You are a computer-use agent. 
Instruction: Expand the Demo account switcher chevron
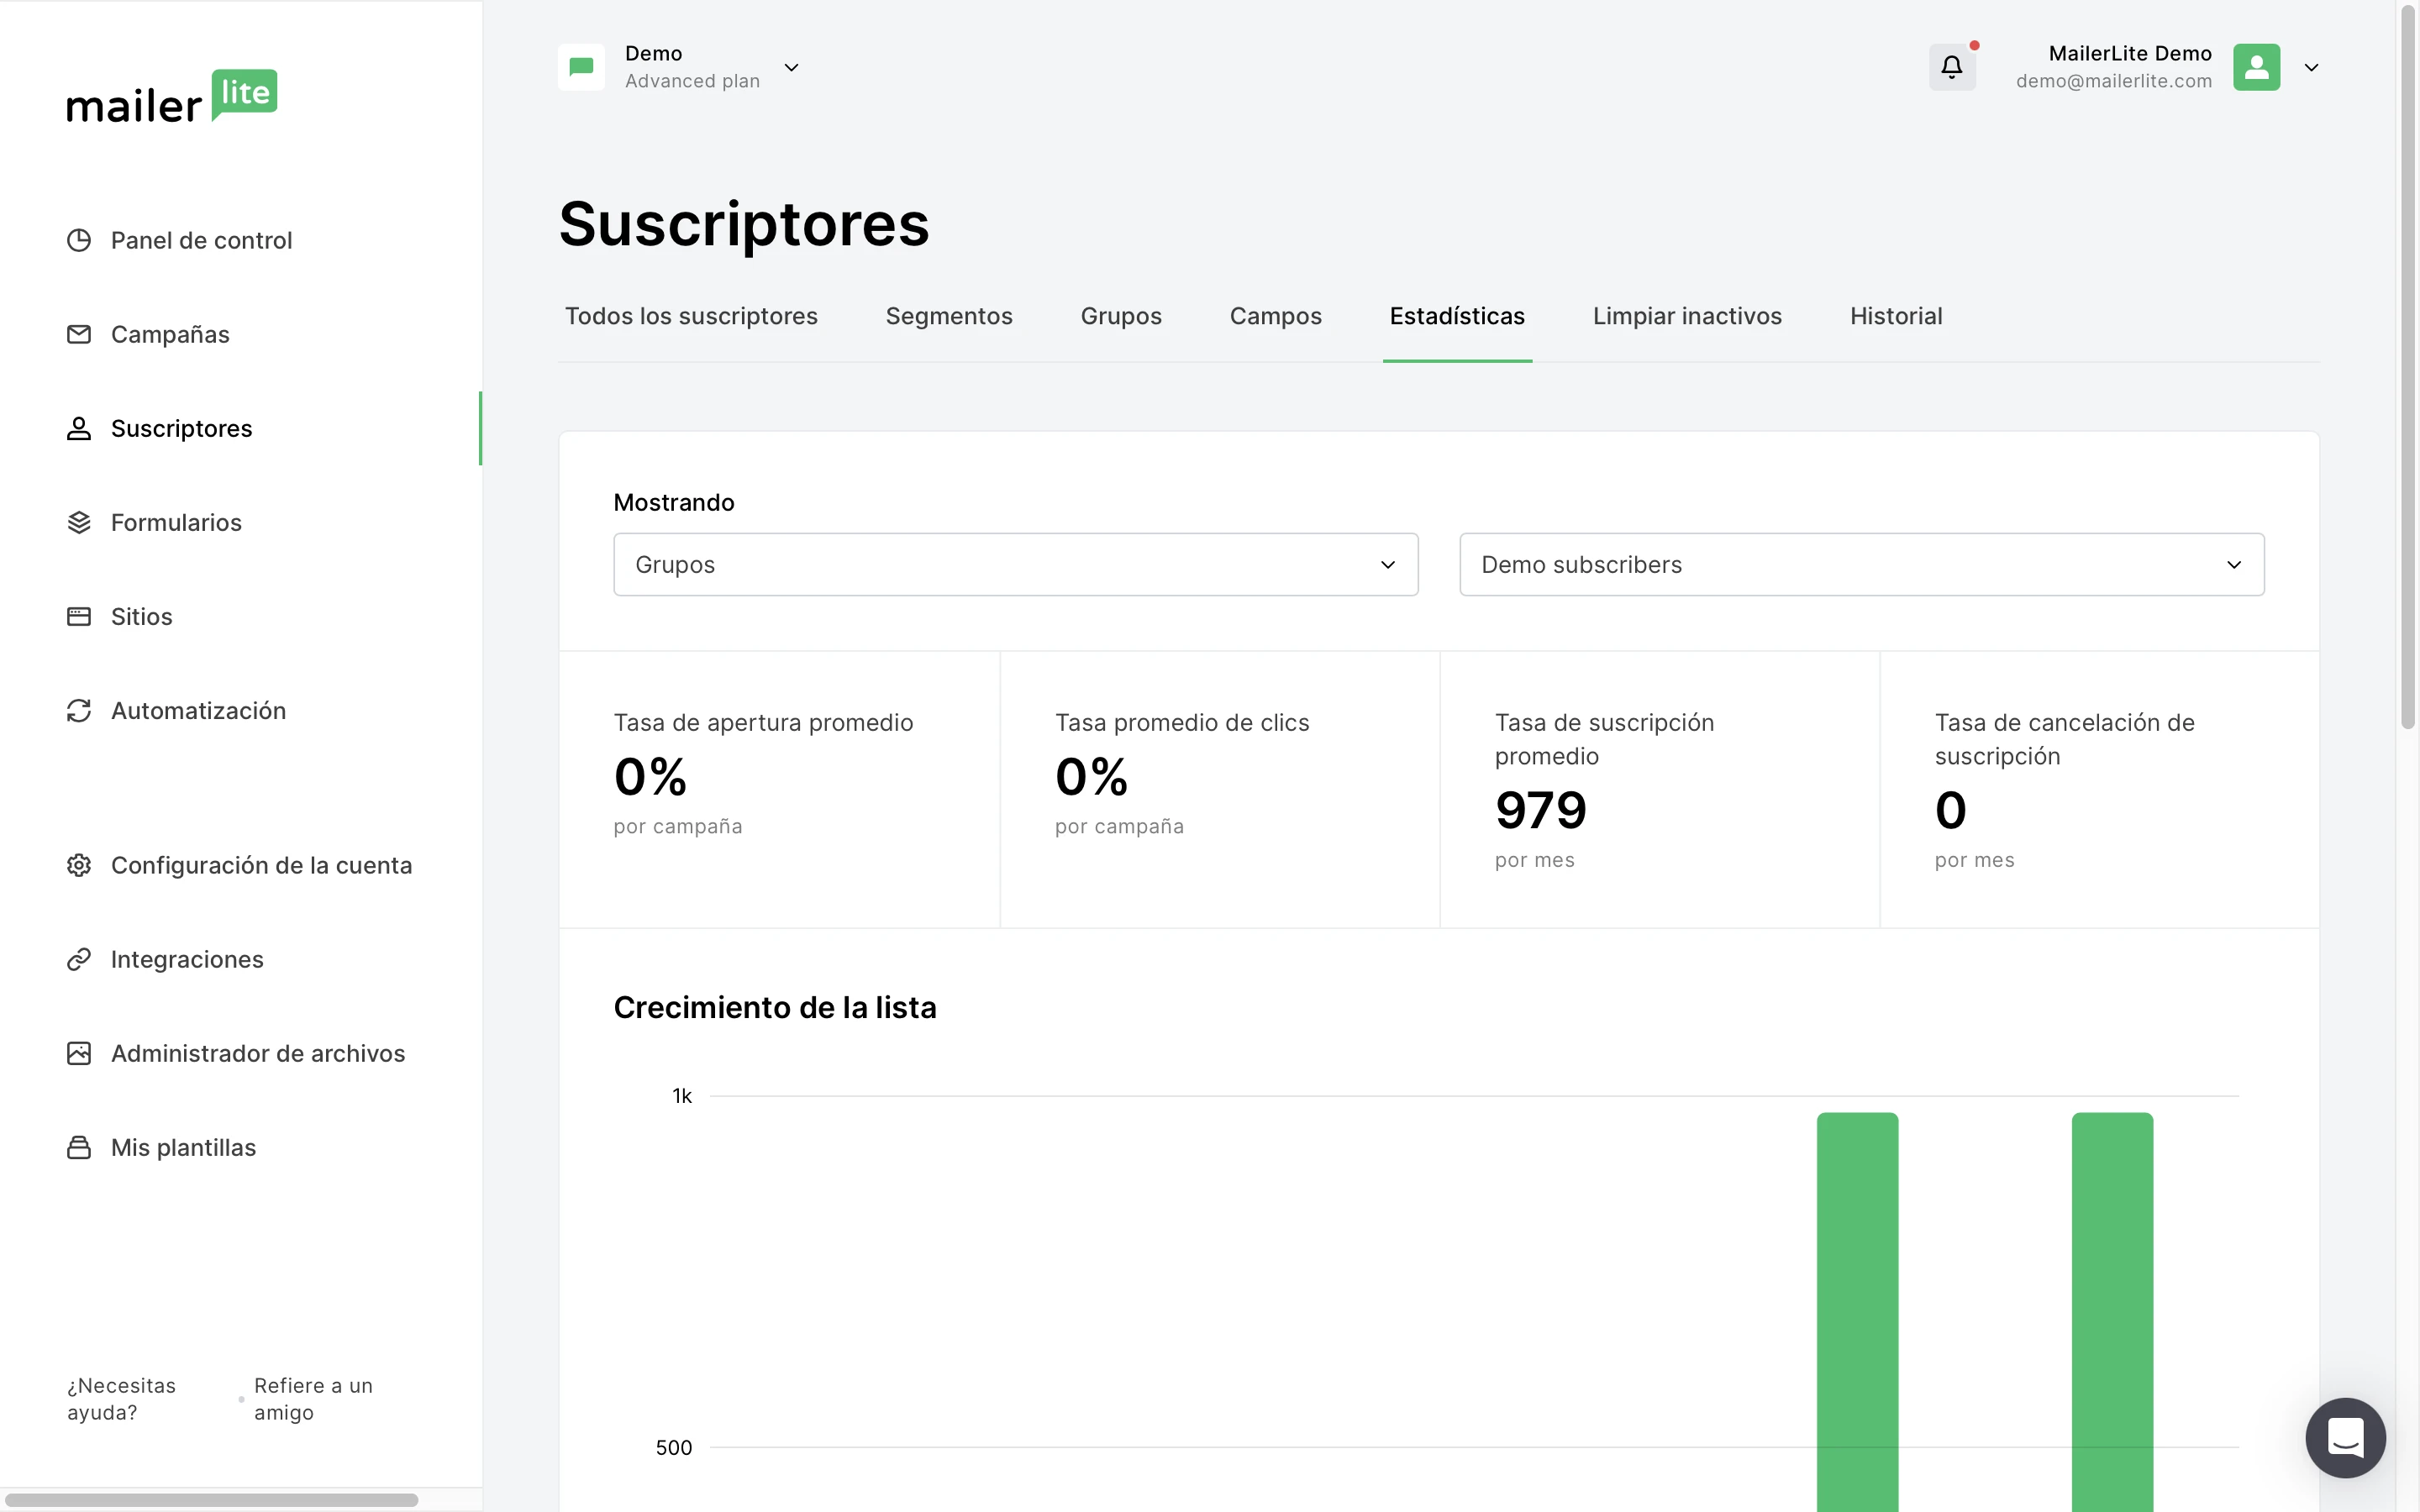click(x=791, y=67)
